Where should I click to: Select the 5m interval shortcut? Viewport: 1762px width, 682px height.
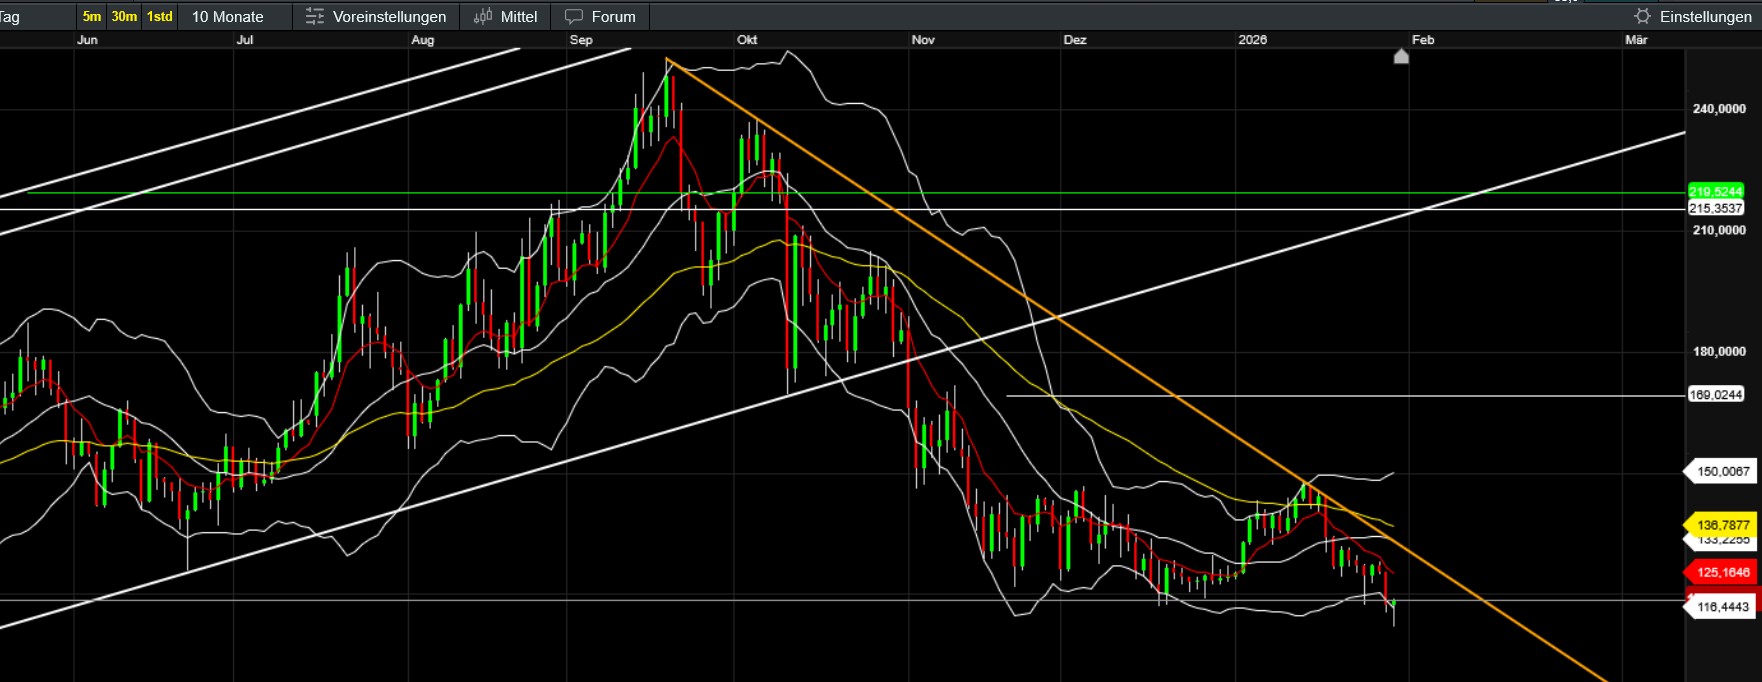92,16
